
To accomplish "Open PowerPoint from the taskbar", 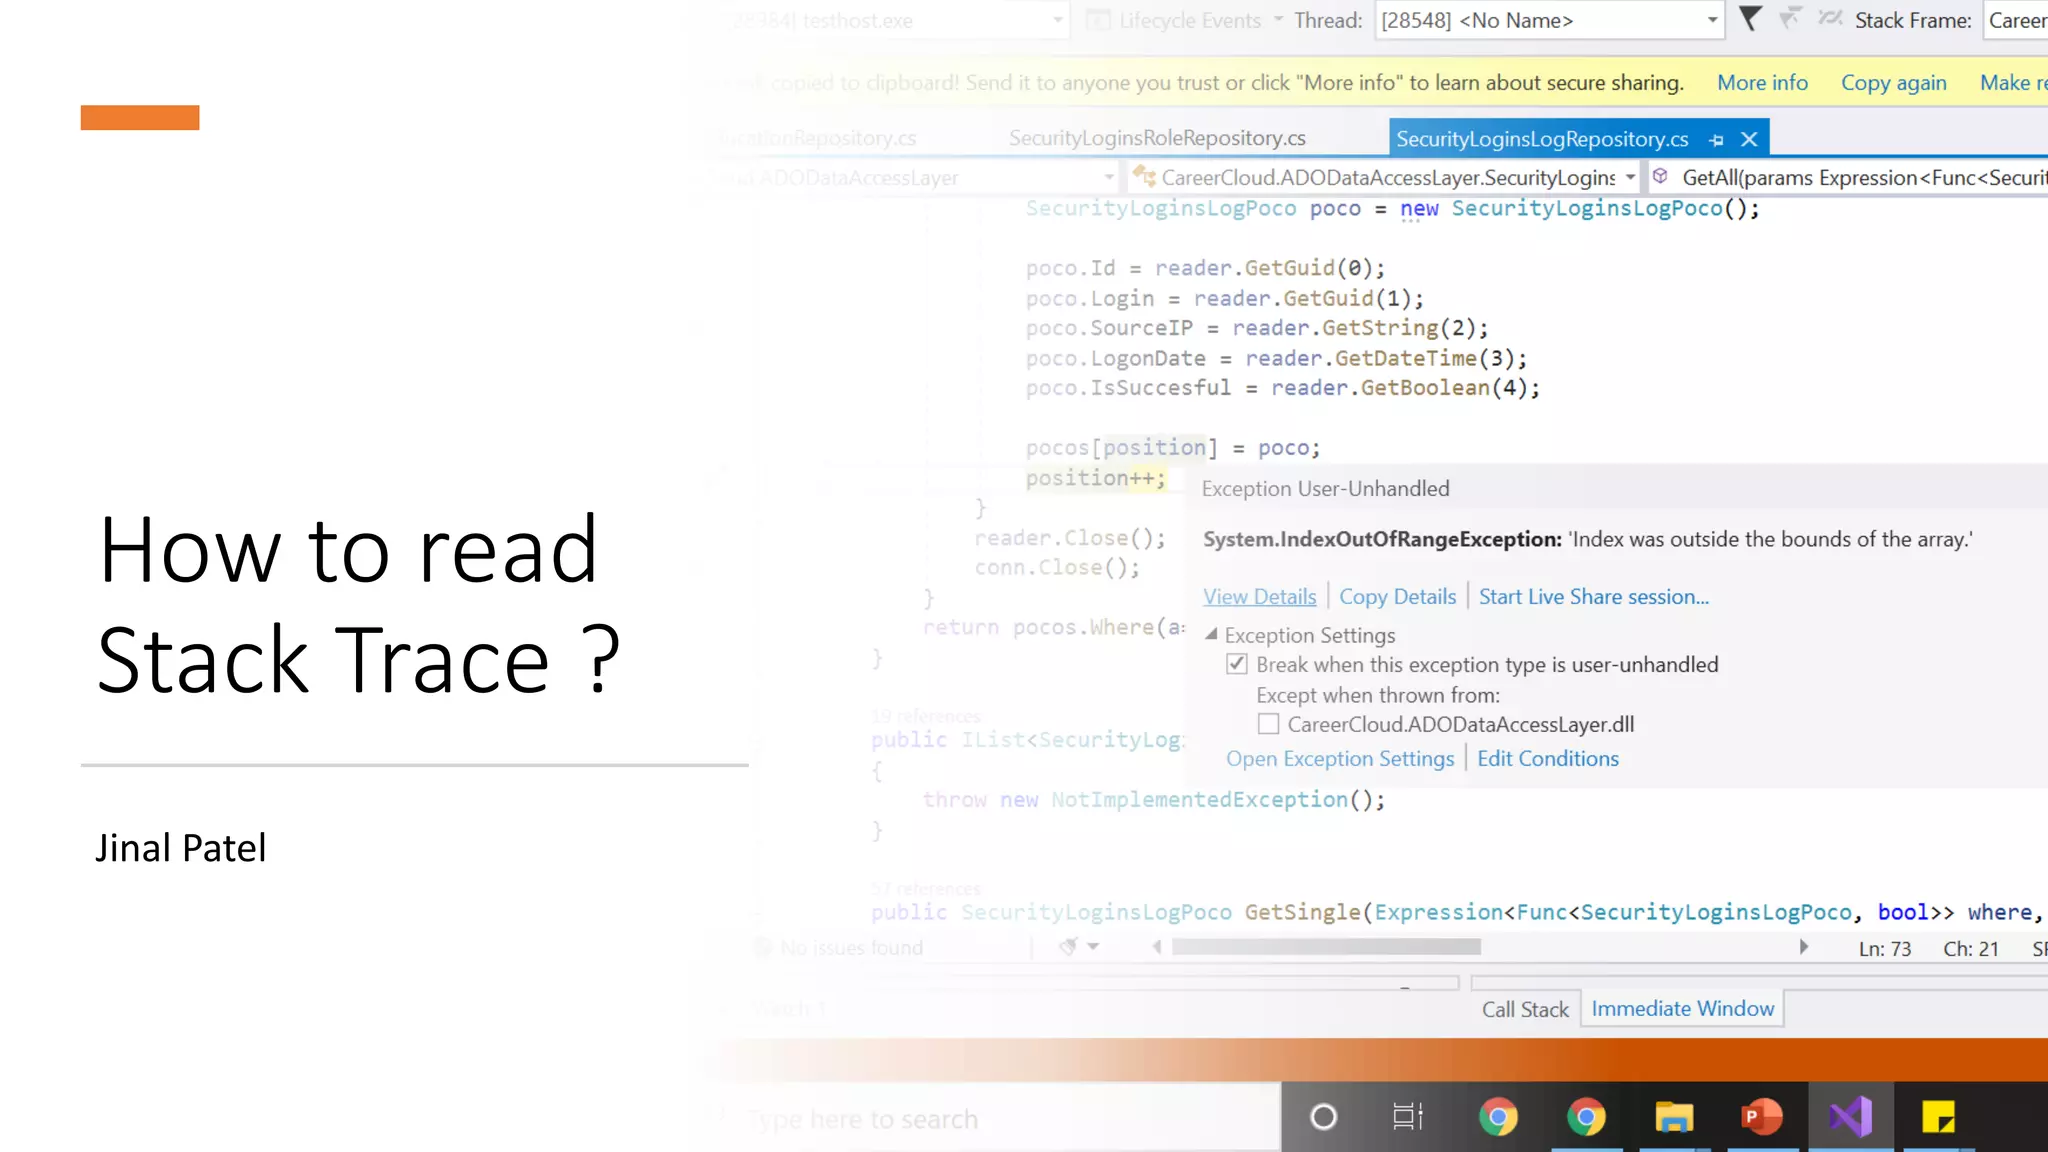I will [x=1762, y=1117].
